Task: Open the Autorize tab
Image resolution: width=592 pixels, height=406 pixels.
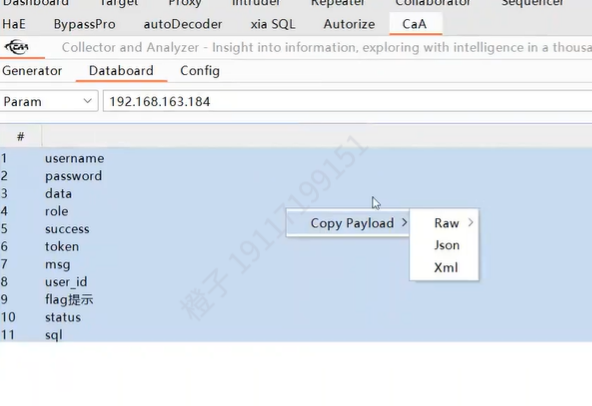Action: coord(349,24)
